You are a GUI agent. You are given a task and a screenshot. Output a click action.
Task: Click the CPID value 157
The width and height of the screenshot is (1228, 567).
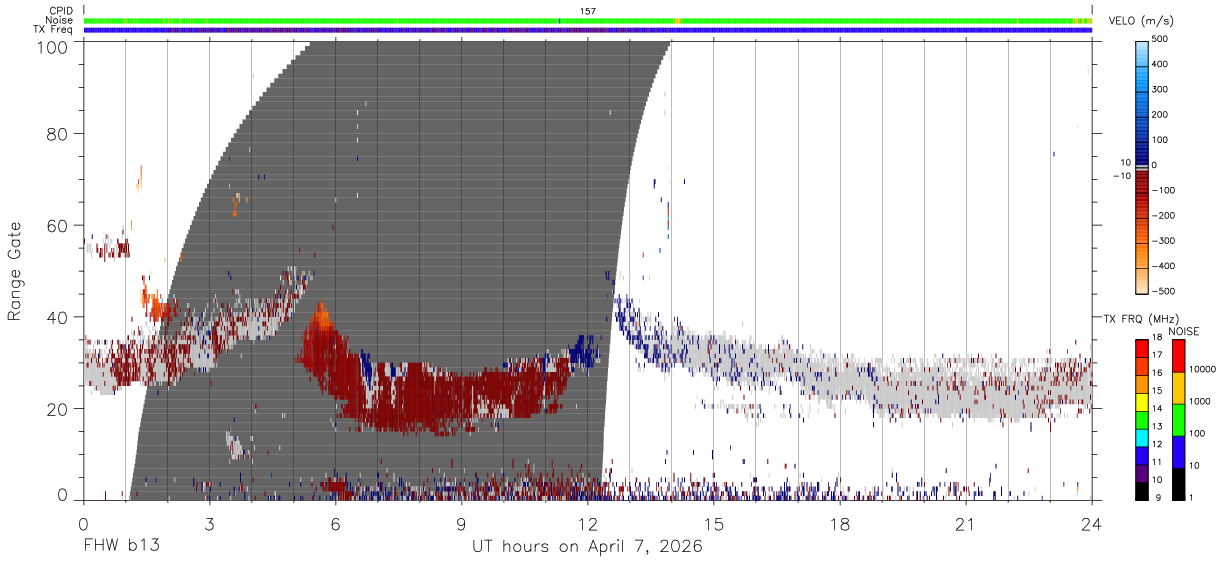(588, 11)
